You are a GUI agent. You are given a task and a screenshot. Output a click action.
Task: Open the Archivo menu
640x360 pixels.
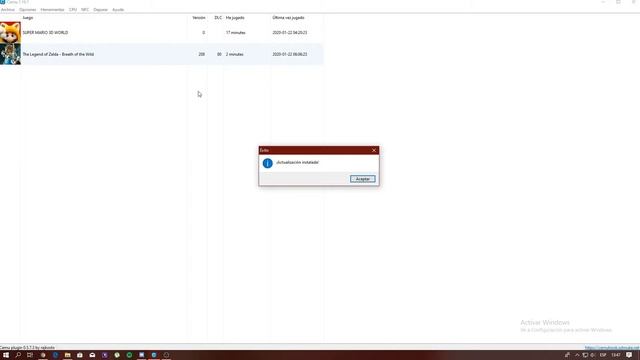[x=8, y=10]
